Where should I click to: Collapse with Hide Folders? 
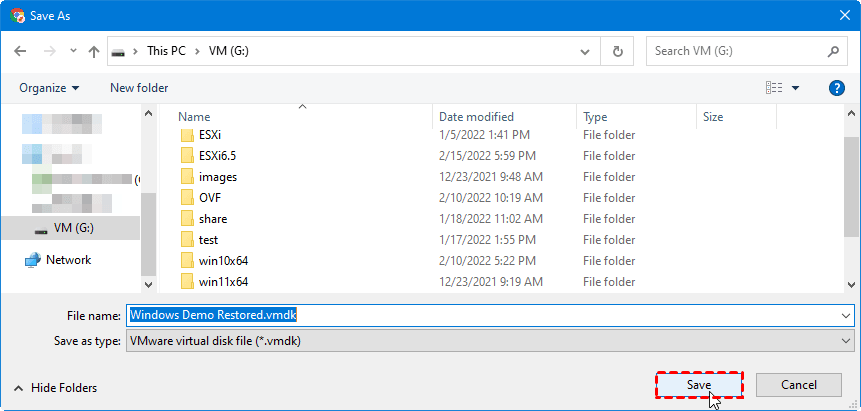pyautogui.click(x=55, y=388)
